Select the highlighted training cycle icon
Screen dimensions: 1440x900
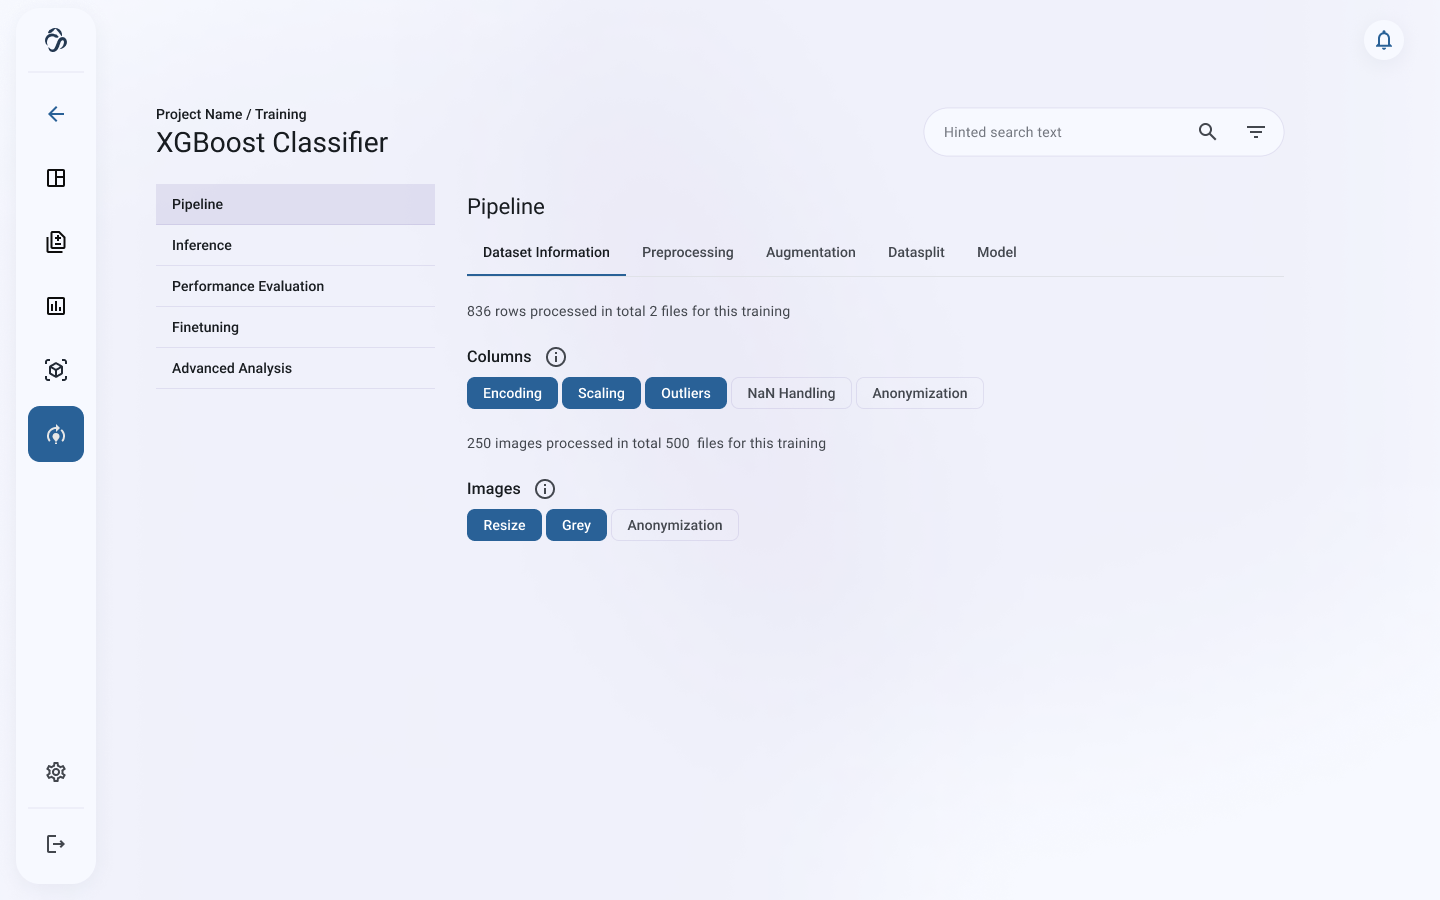point(56,434)
